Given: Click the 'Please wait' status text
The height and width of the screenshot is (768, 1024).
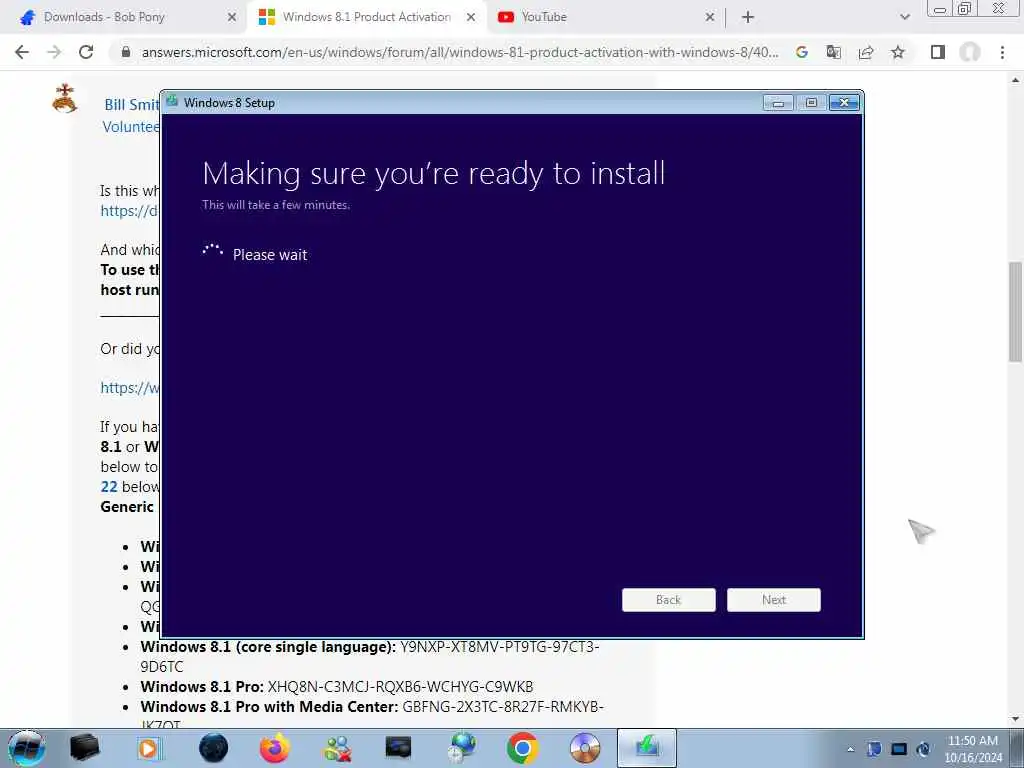Looking at the screenshot, I should pos(270,255).
